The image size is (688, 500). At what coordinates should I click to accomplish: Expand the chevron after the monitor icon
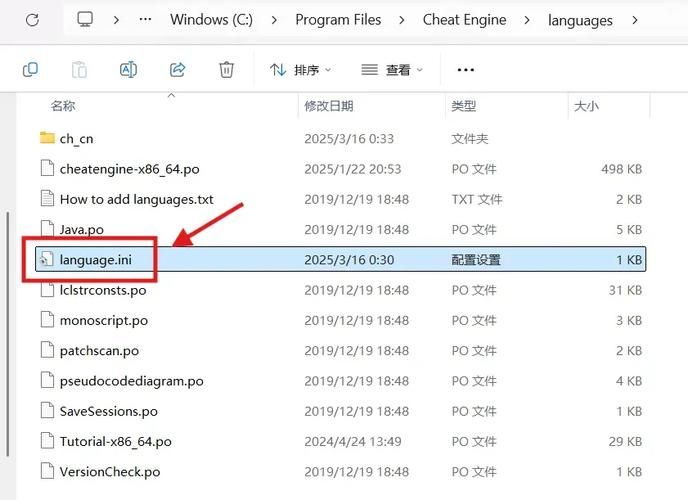coord(116,20)
